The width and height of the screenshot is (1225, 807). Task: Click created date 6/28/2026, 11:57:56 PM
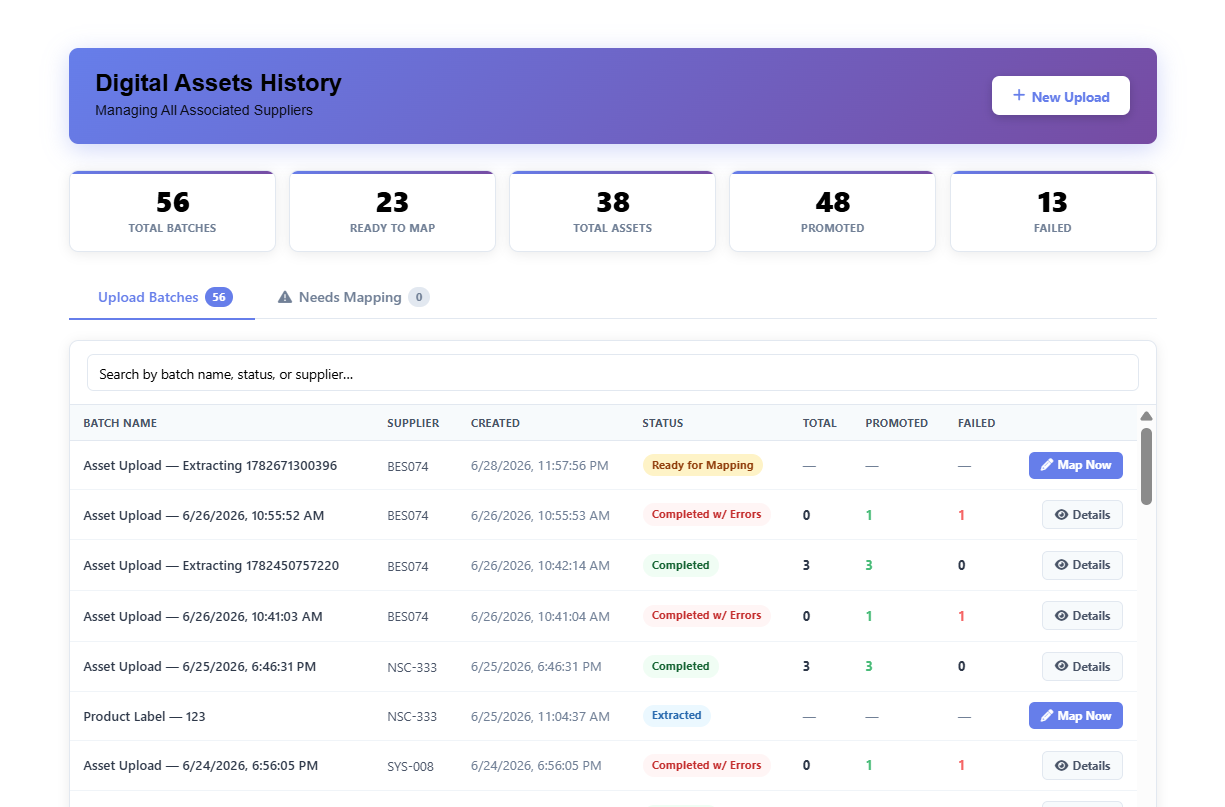[x=540, y=466]
